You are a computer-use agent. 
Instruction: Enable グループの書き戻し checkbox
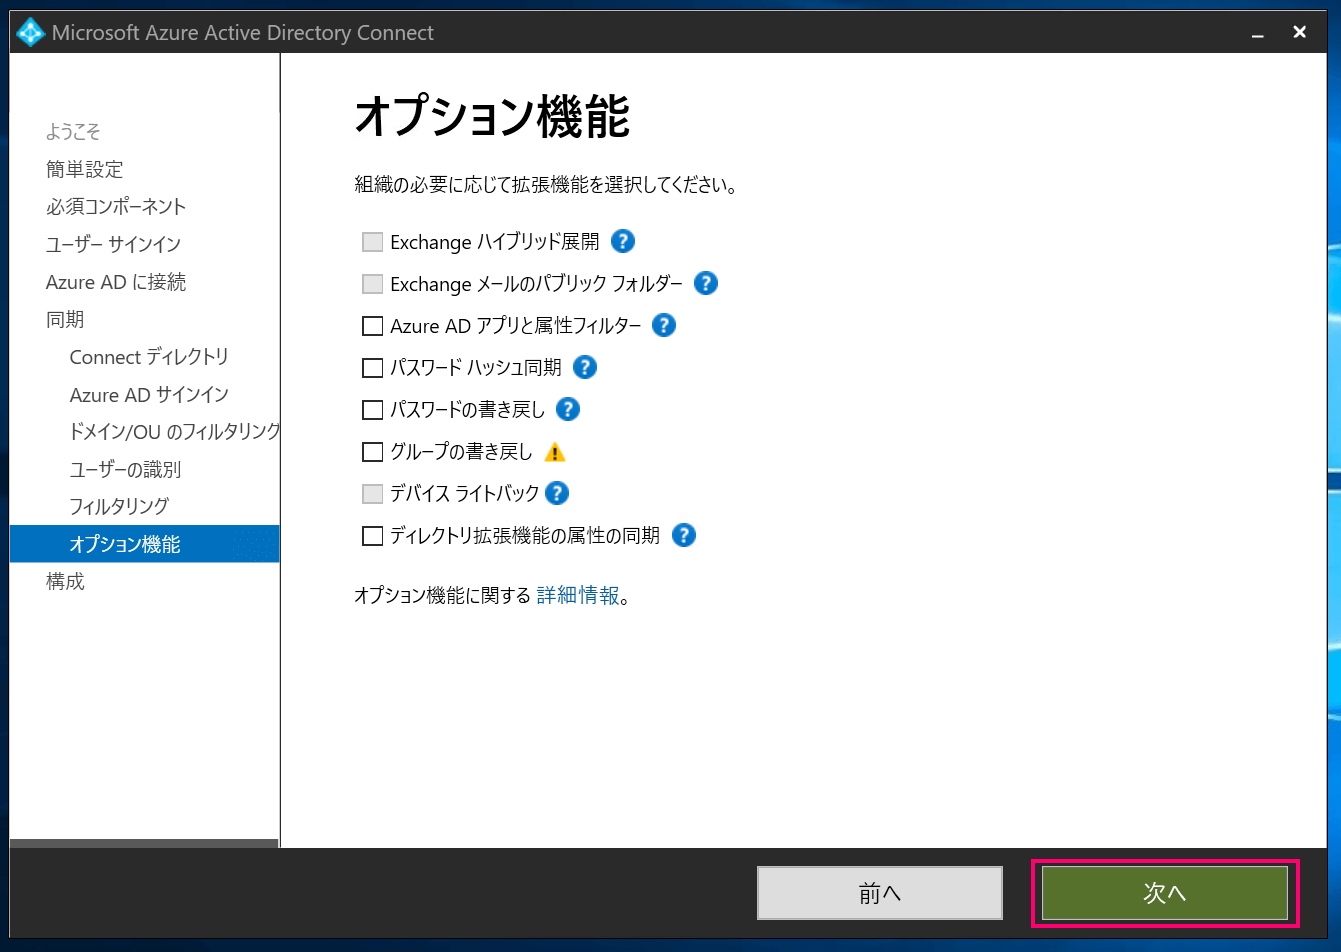click(372, 452)
